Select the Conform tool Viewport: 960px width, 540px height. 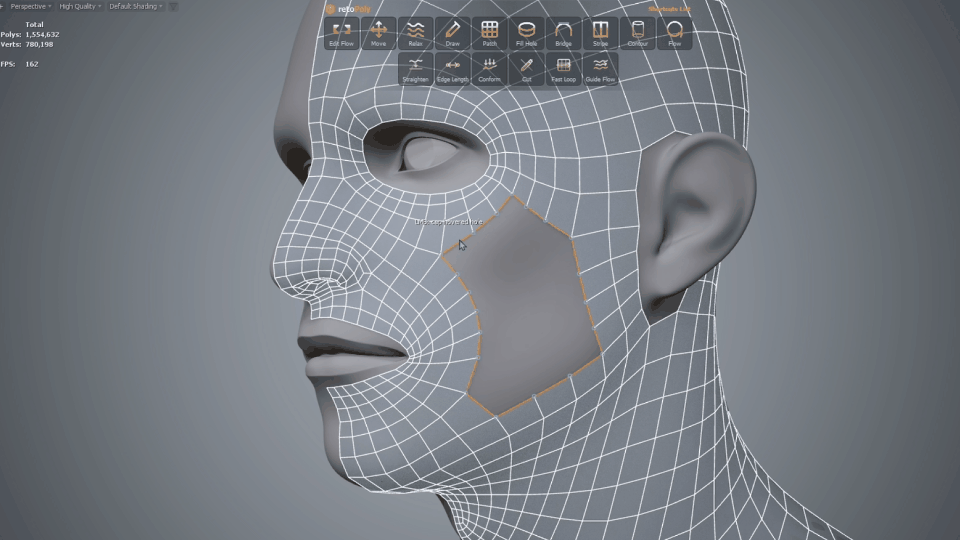click(x=489, y=69)
